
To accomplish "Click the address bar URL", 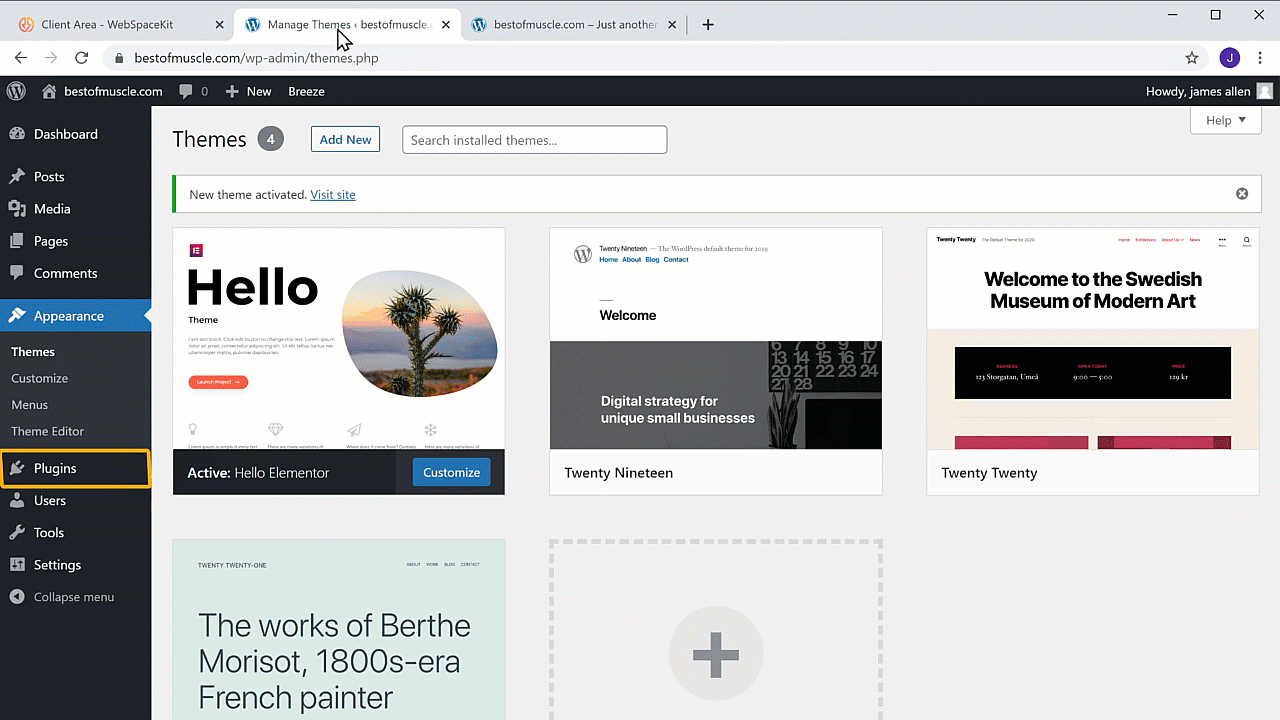I will 256,58.
